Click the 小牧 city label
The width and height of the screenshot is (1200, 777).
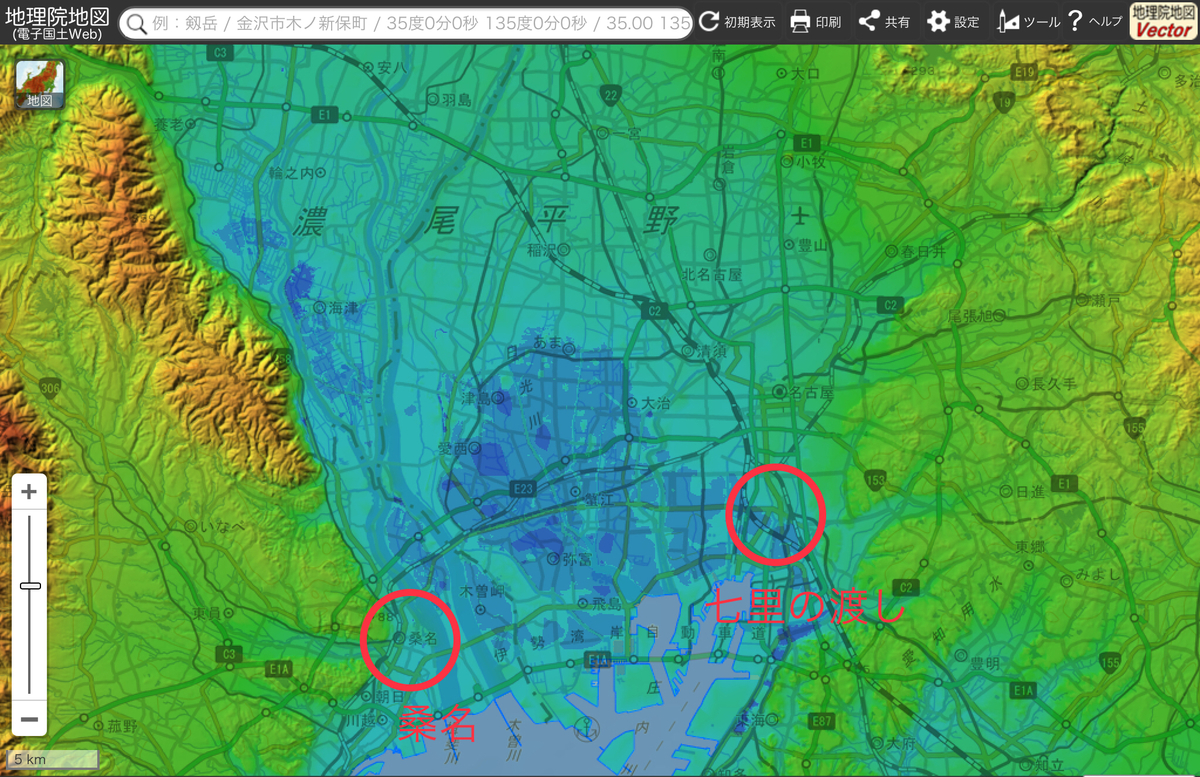(812, 161)
